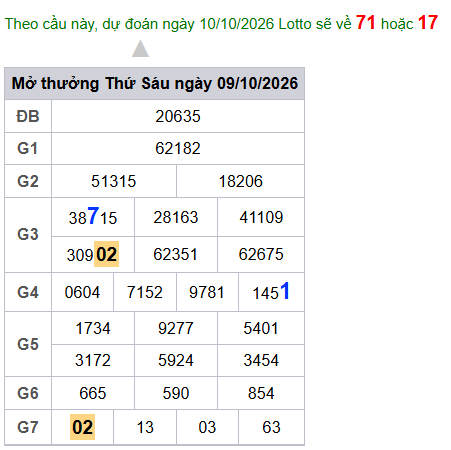Click the prediction text about 10/10/2026
Screen dimensions: 451x450
(221, 23)
